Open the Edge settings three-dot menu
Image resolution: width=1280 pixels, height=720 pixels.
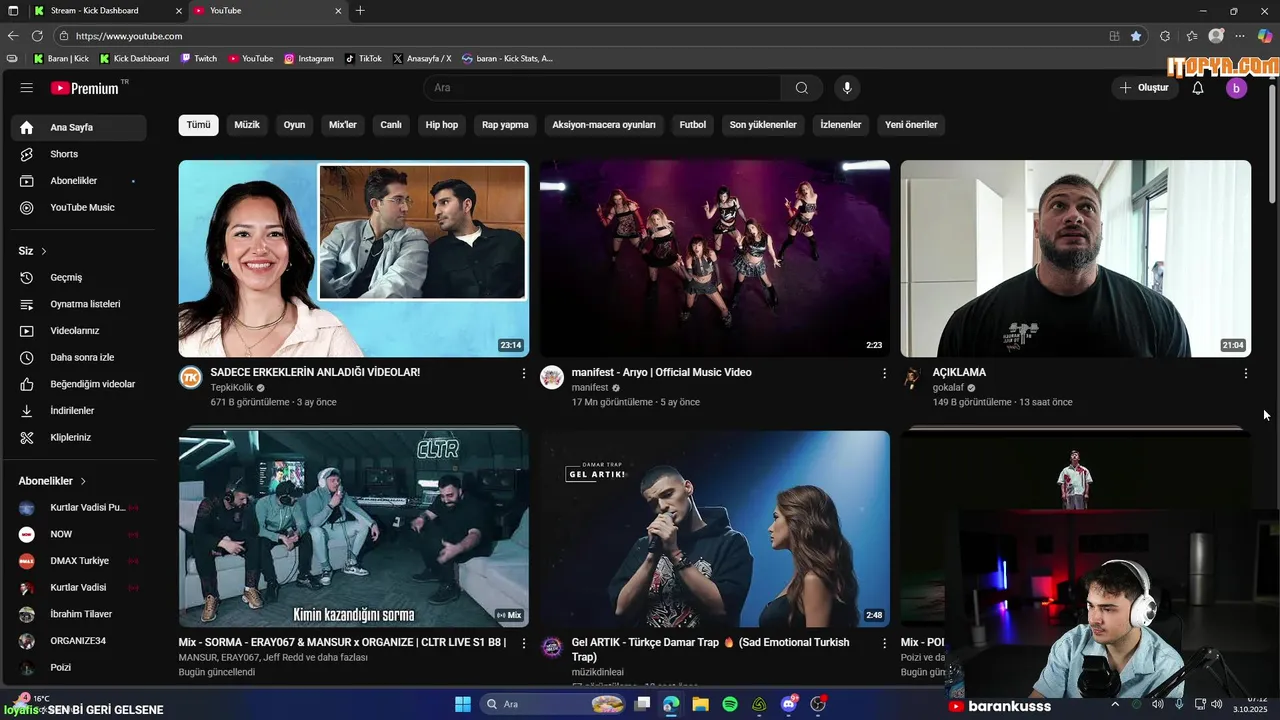point(1240,36)
